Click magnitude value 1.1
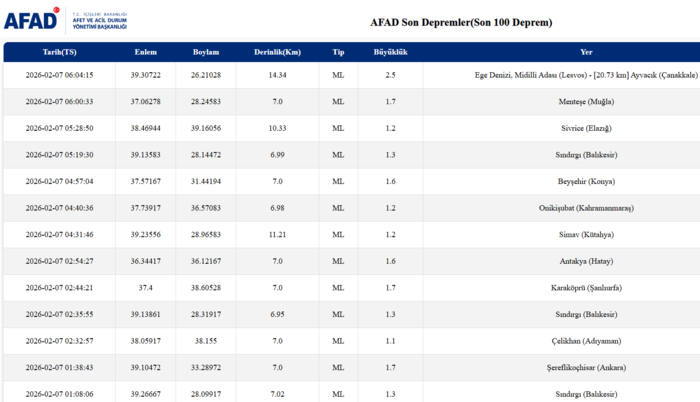The image size is (700, 402). pyautogui.click(x=390, y=341)
